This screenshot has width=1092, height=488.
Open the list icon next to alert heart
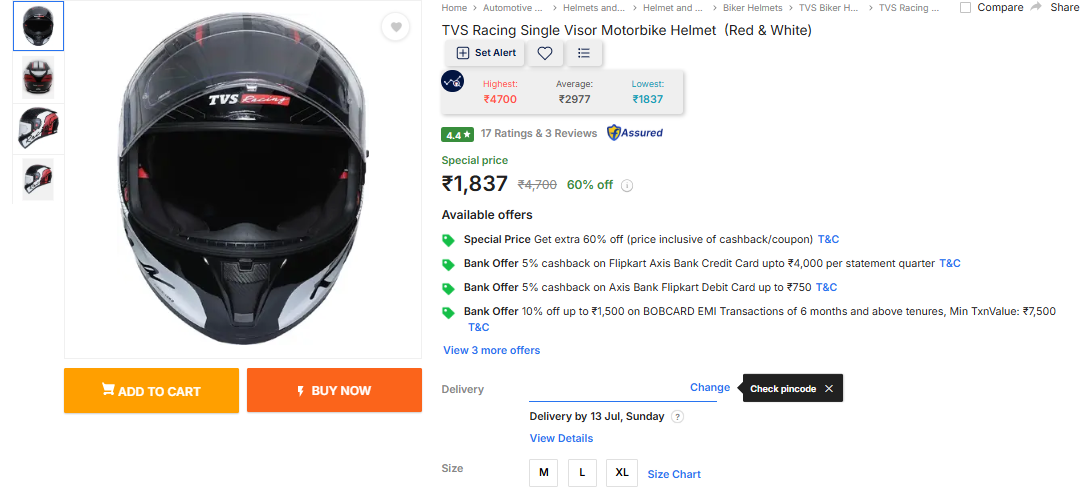[584, 53]
